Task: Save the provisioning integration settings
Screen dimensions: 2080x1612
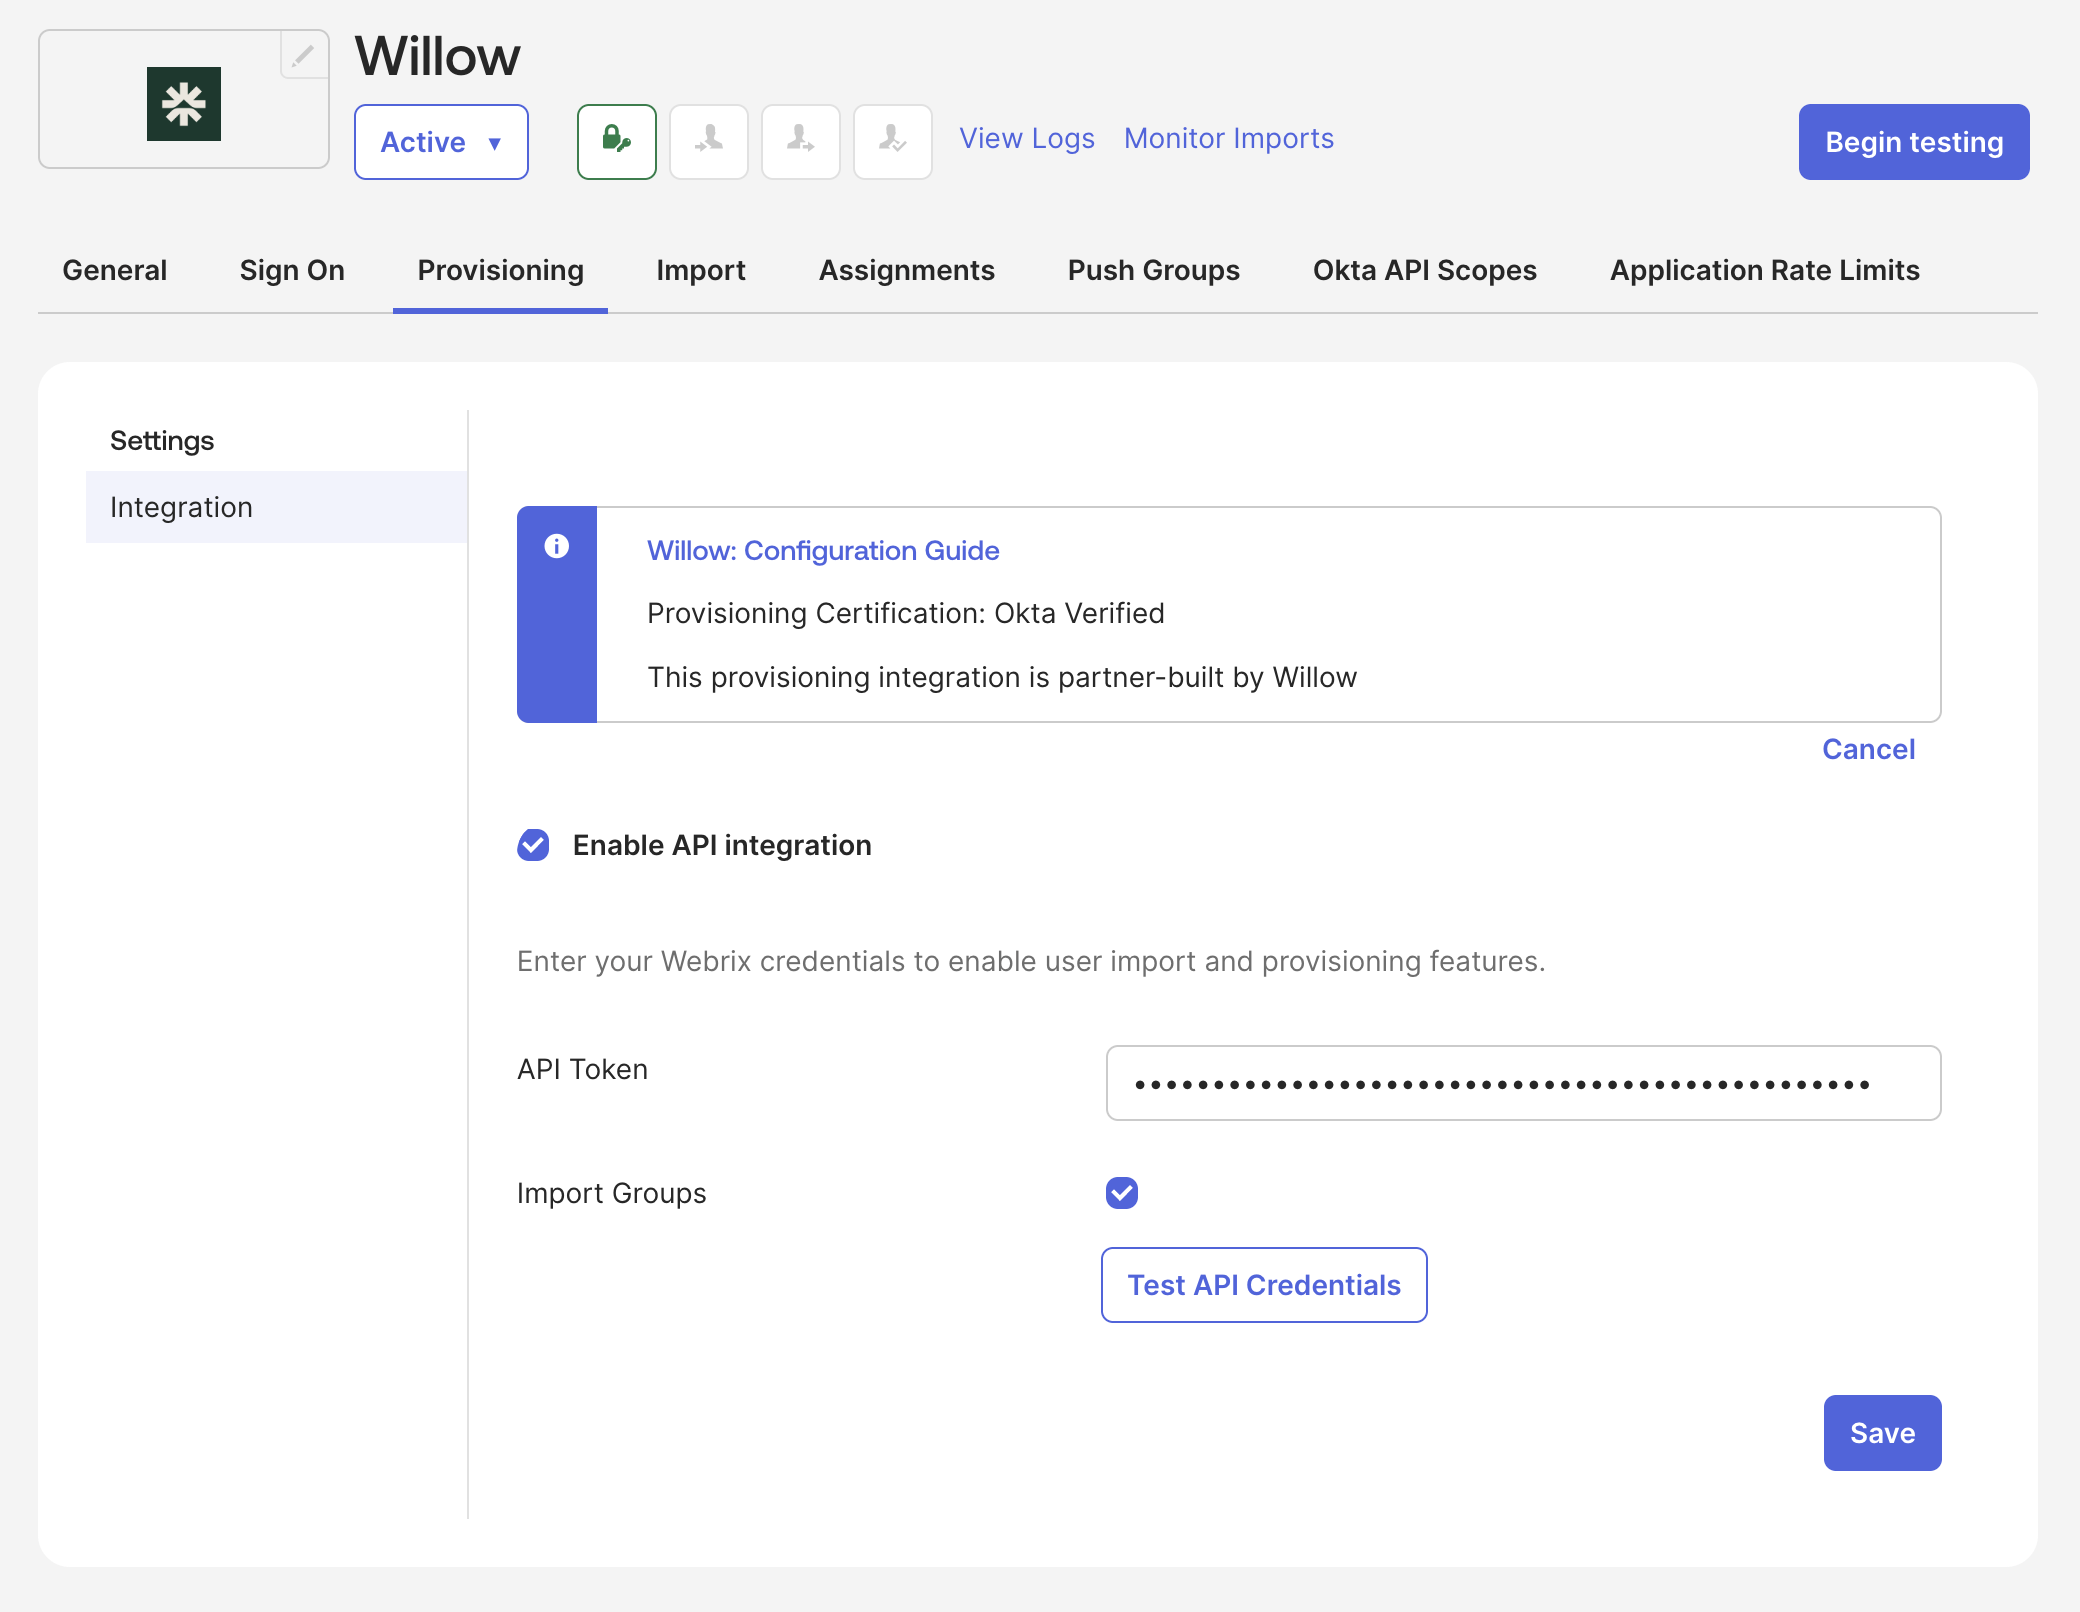Action: click(1882, 1433)
